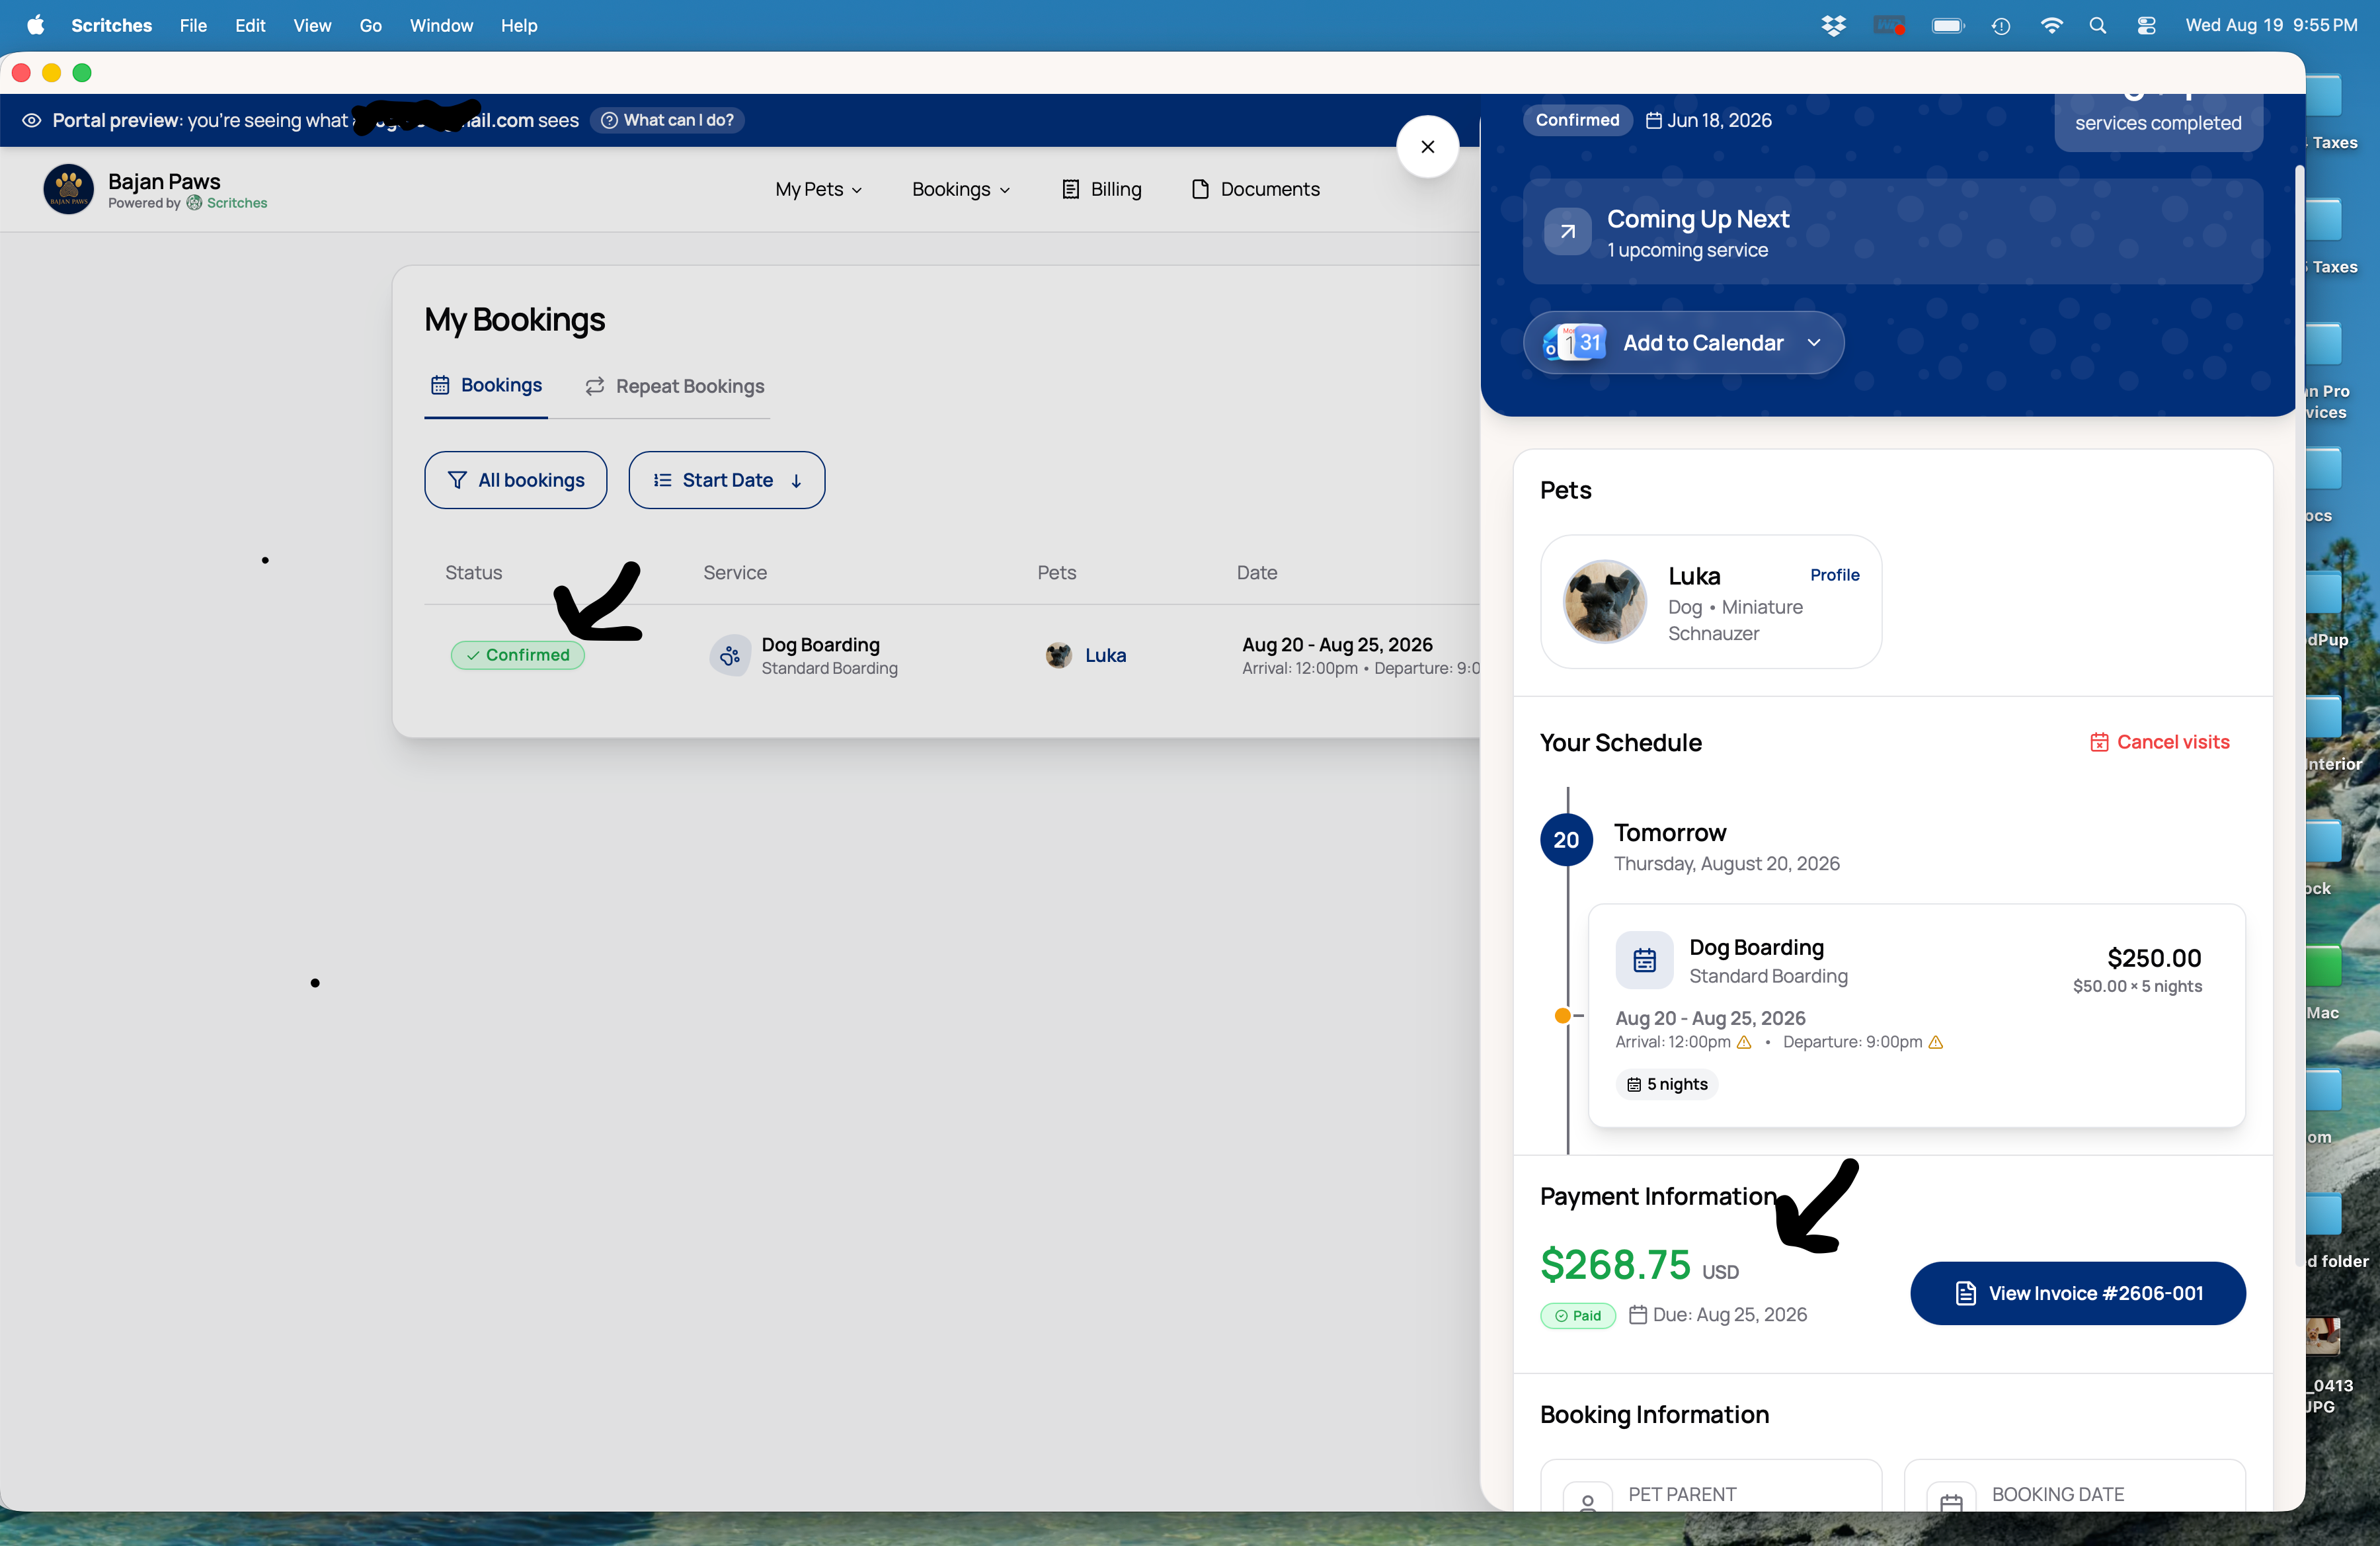
Task: Open the All bookings filter
Action: click(x=516, y=480)
